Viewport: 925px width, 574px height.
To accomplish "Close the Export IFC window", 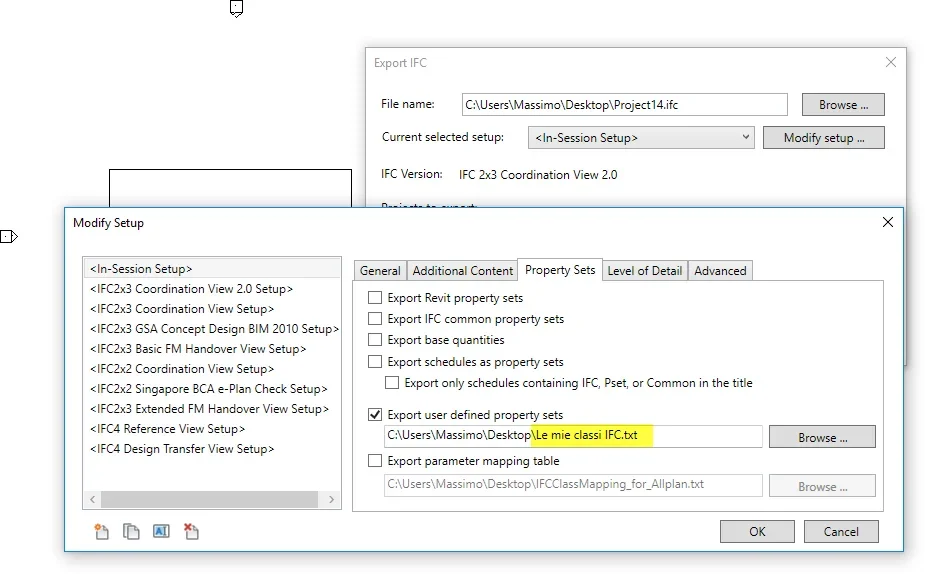I will [891, 62].
